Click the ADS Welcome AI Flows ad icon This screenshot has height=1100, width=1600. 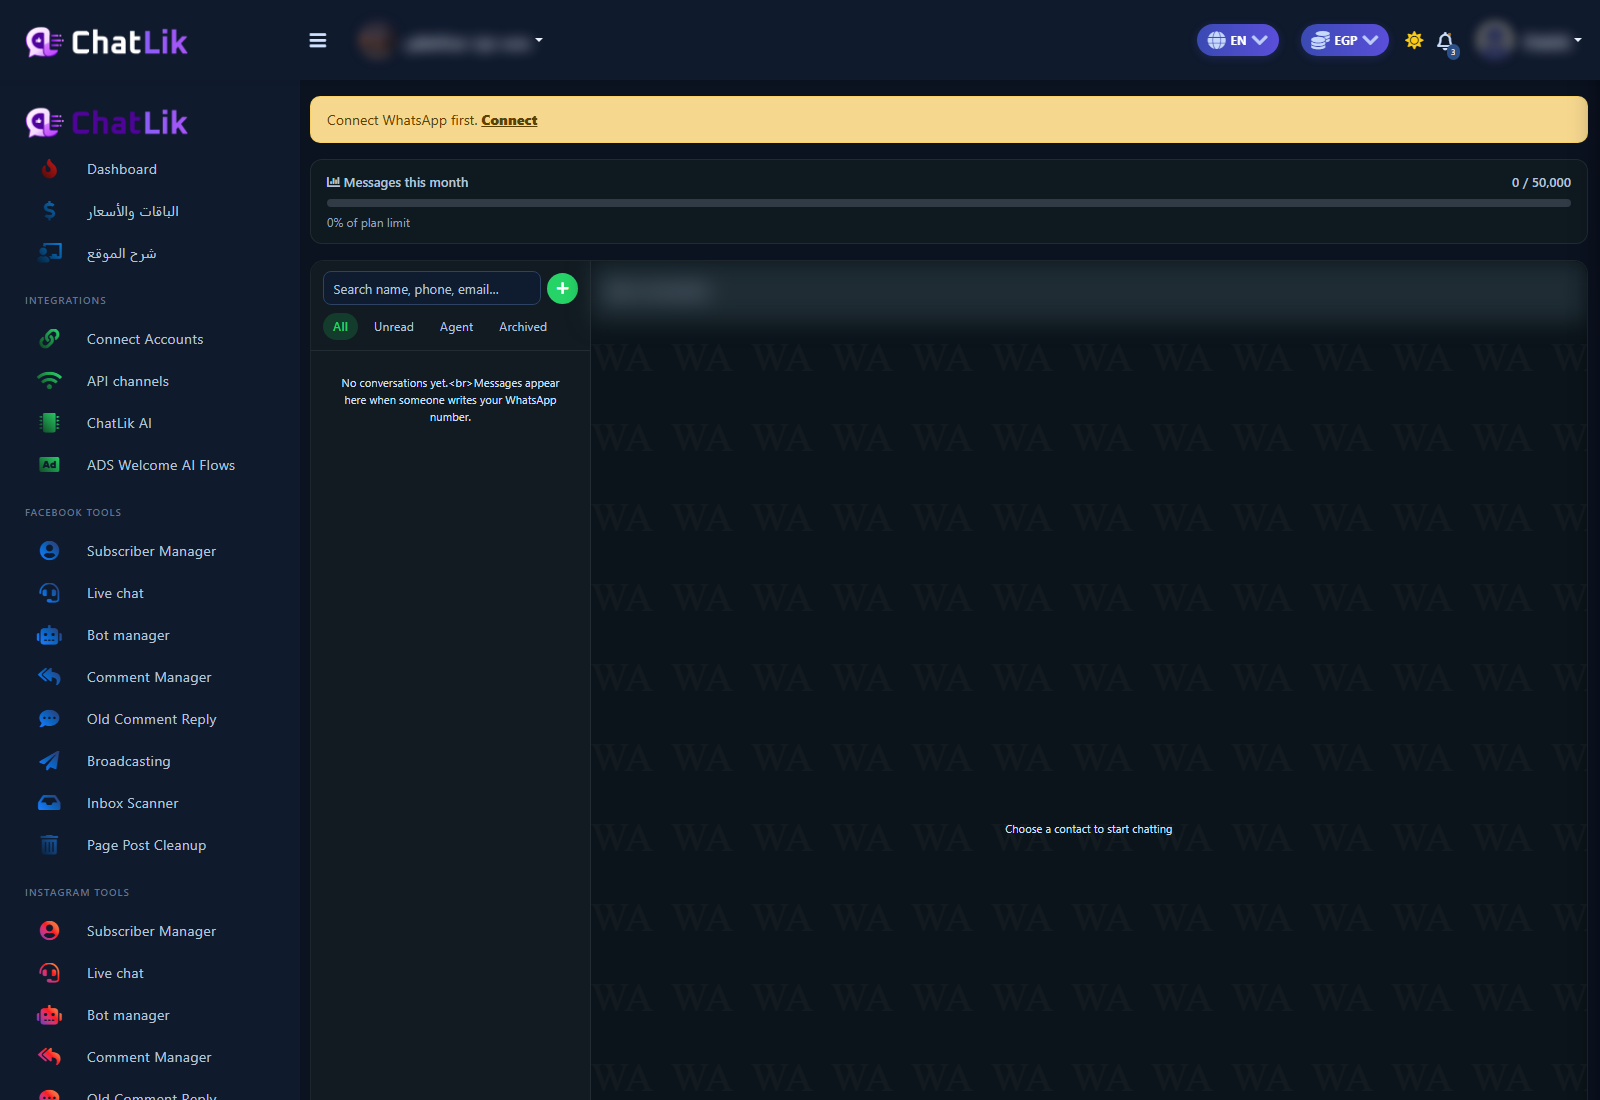coord(49,465)
